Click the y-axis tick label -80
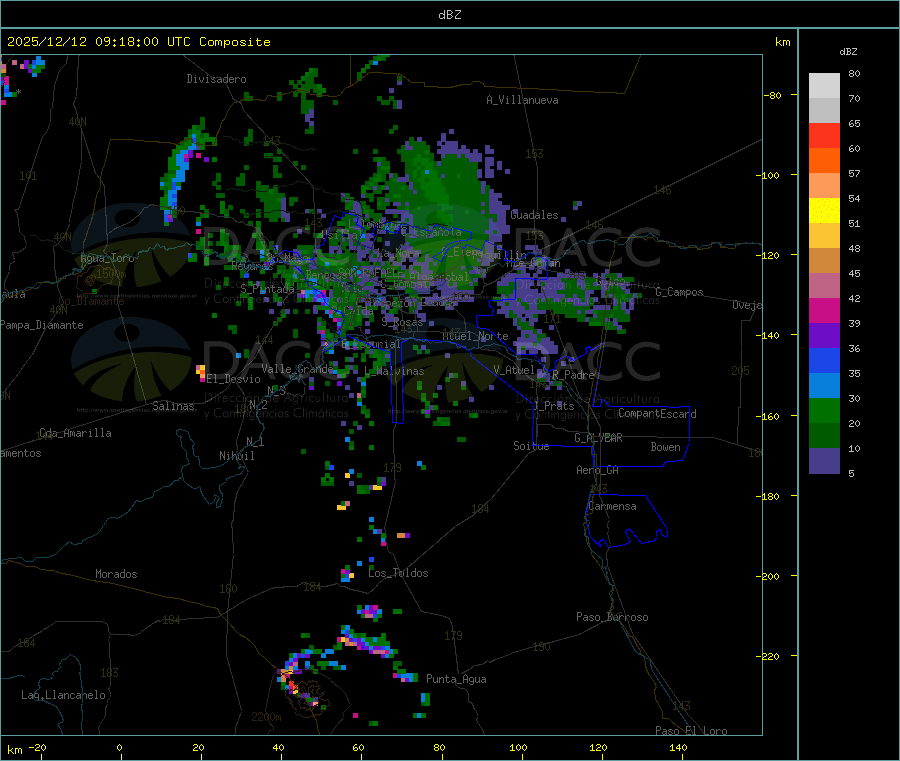 click(x=772, y=95)
